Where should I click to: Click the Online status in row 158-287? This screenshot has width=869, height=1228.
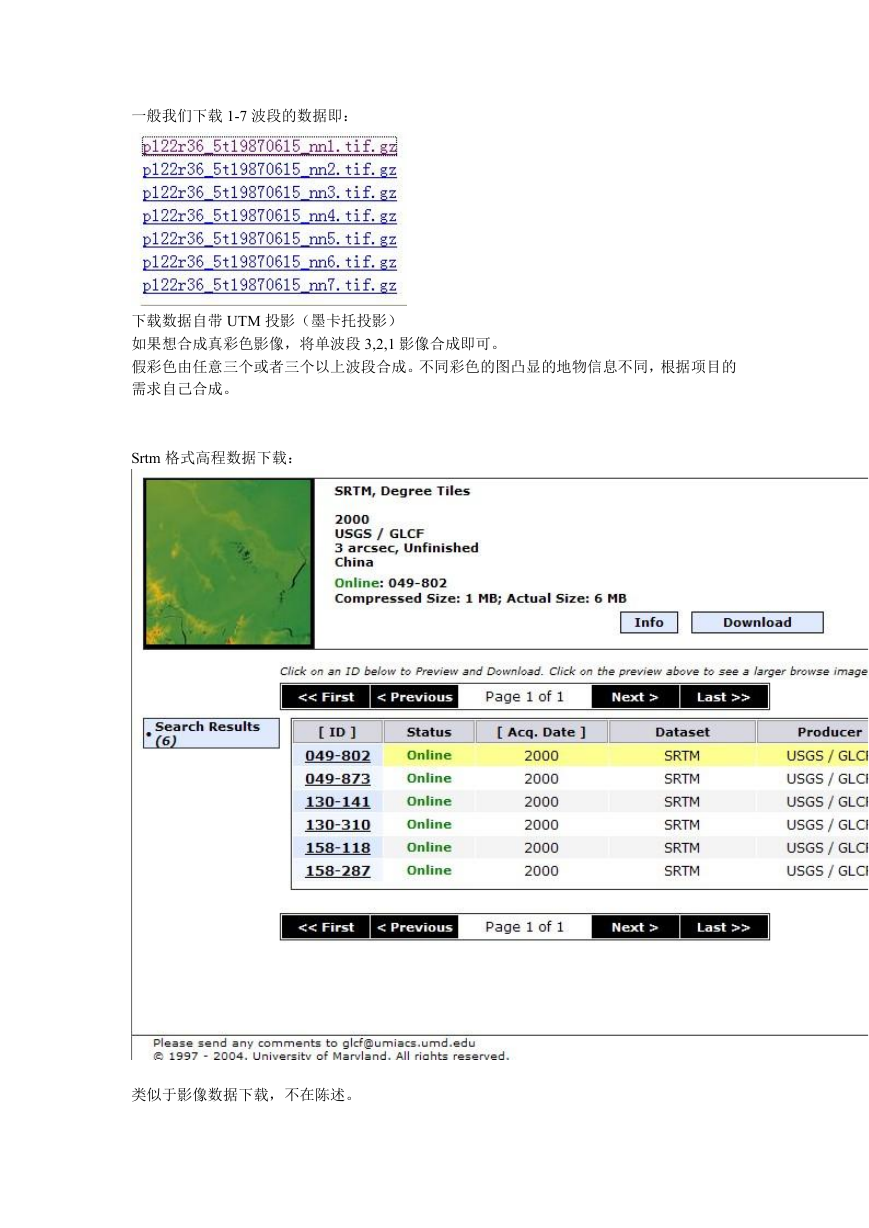pyautogui.click(x=429, y=870)
